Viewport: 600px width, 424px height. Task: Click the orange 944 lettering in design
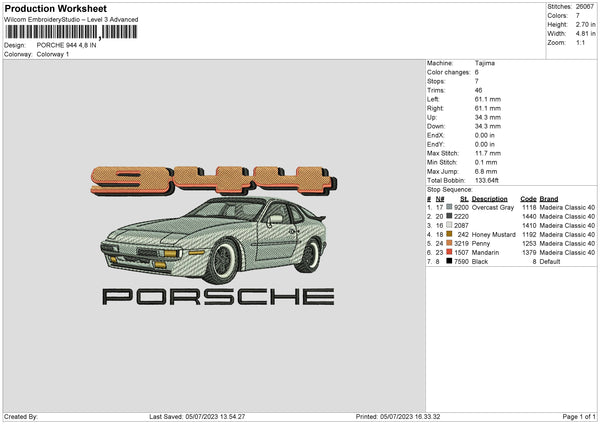coord(210,180)
